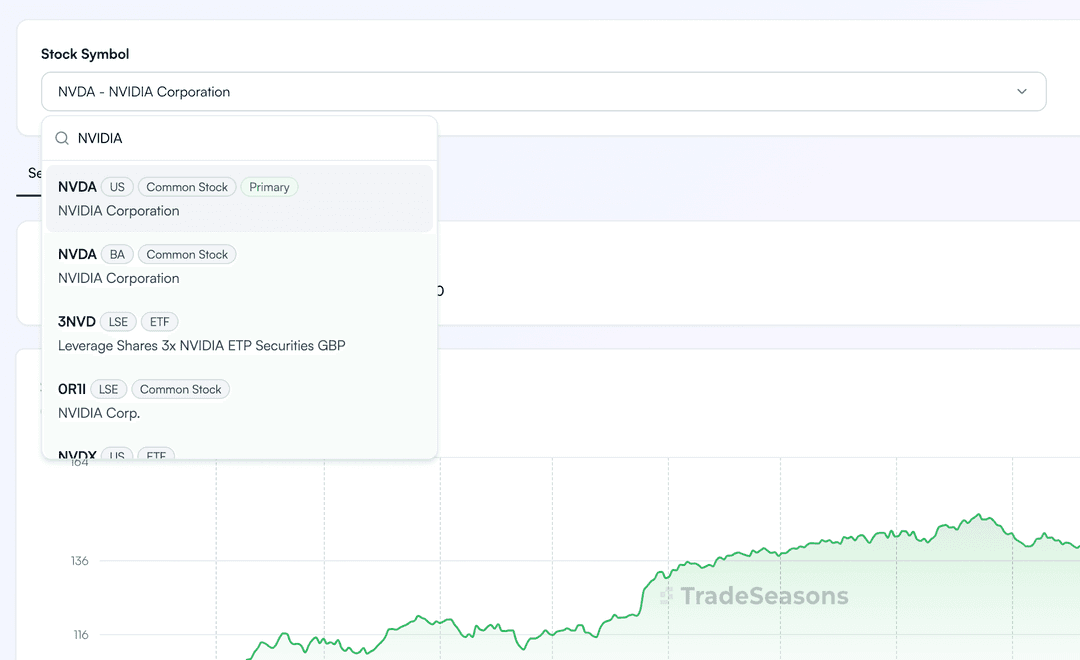Viewport: 1080px width, 660px height.
Task: Open the Stock Symbol dropdown chevron
Action: (x=1021, y=92)
